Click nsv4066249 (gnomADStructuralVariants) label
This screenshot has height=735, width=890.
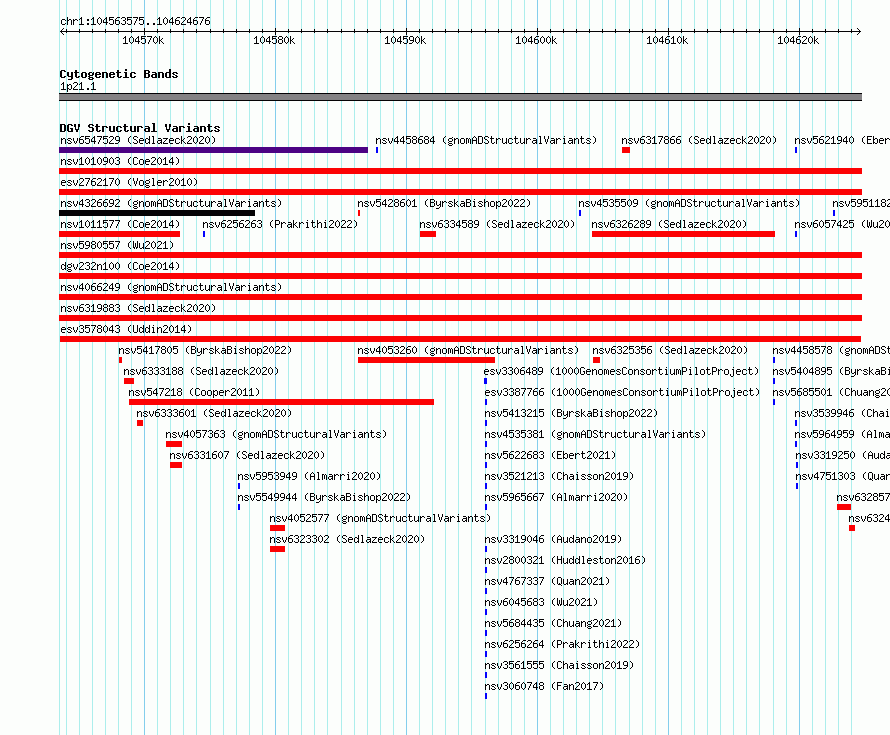click(x=171, y=287)
